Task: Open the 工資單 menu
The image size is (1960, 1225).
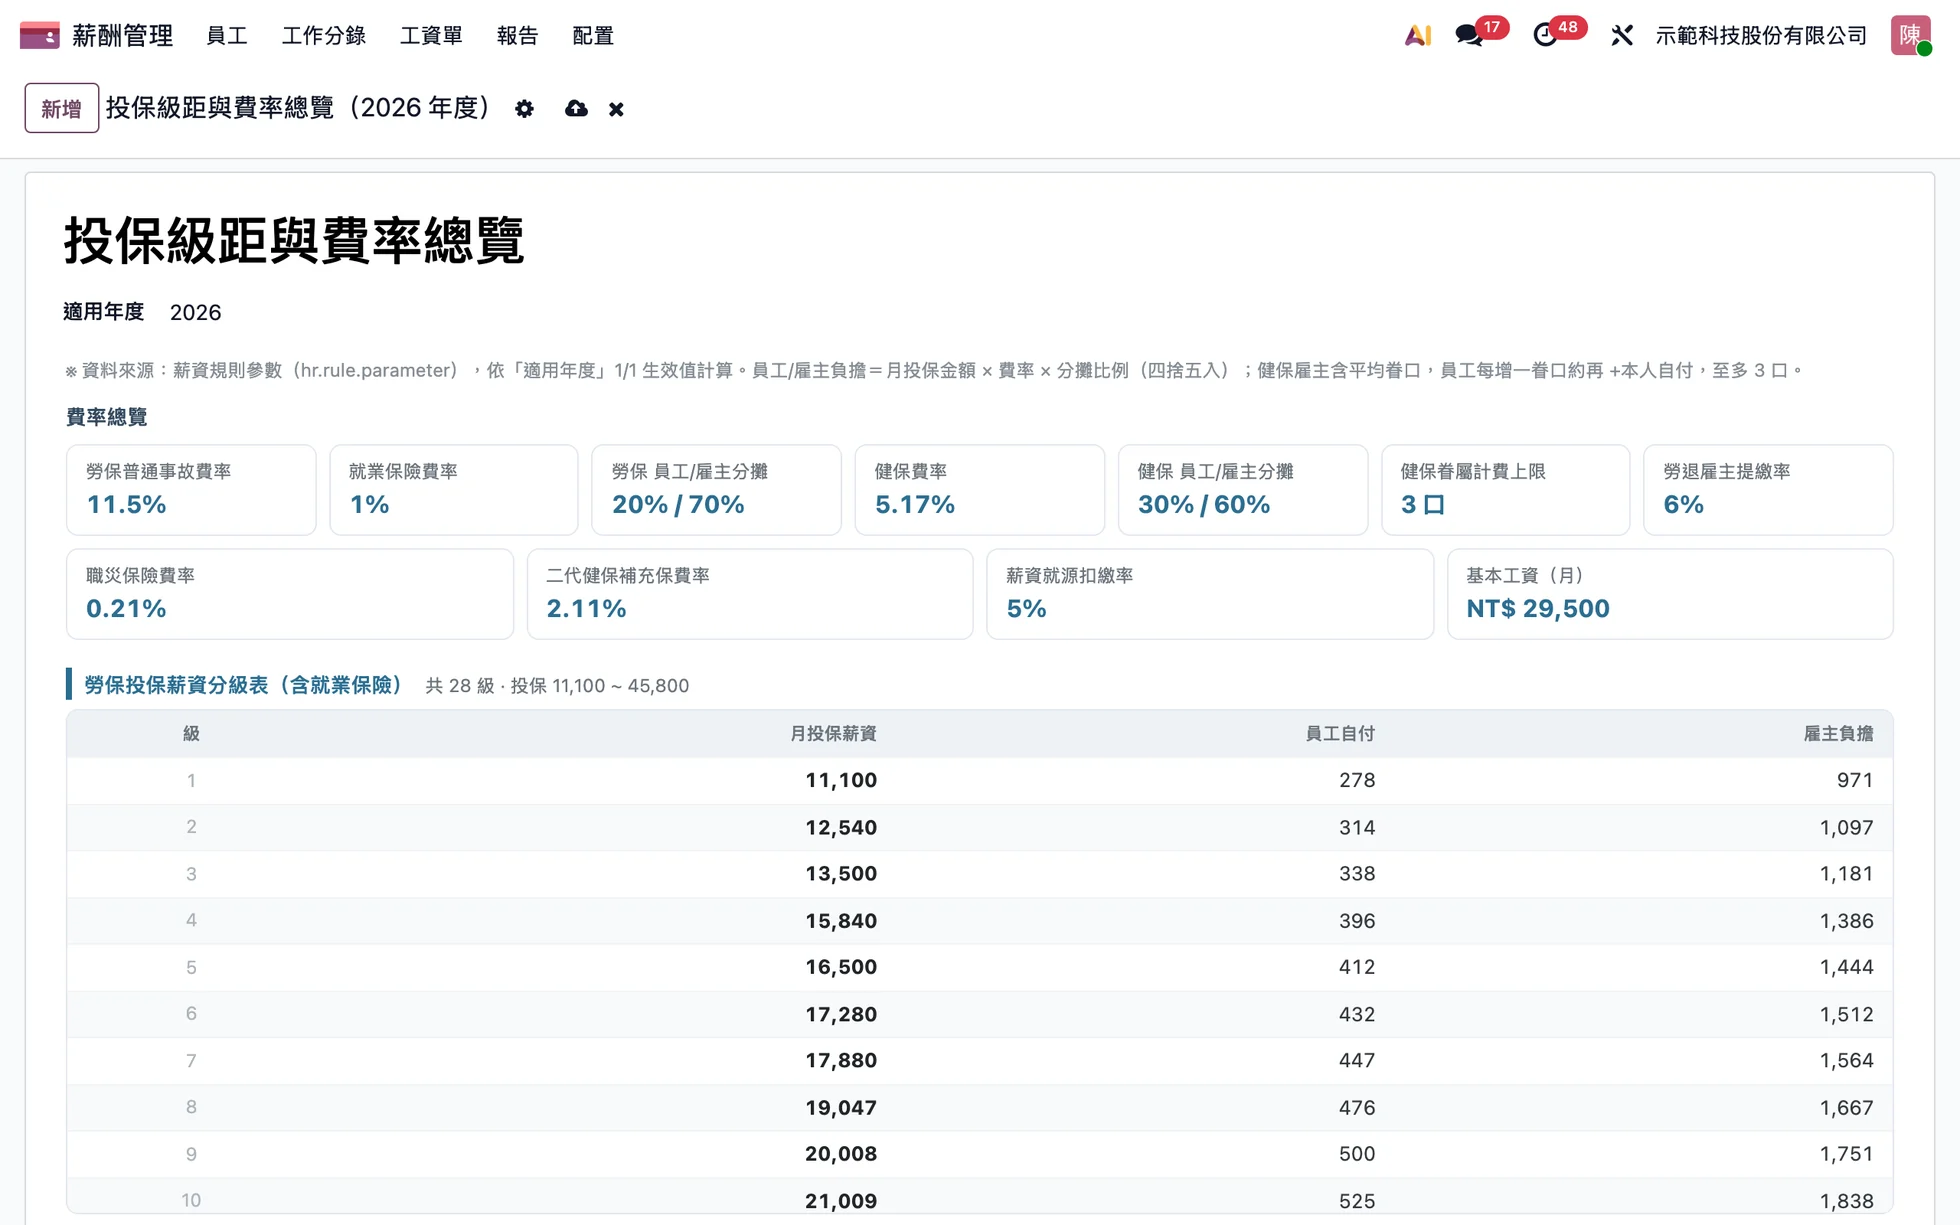Action: 431,36
